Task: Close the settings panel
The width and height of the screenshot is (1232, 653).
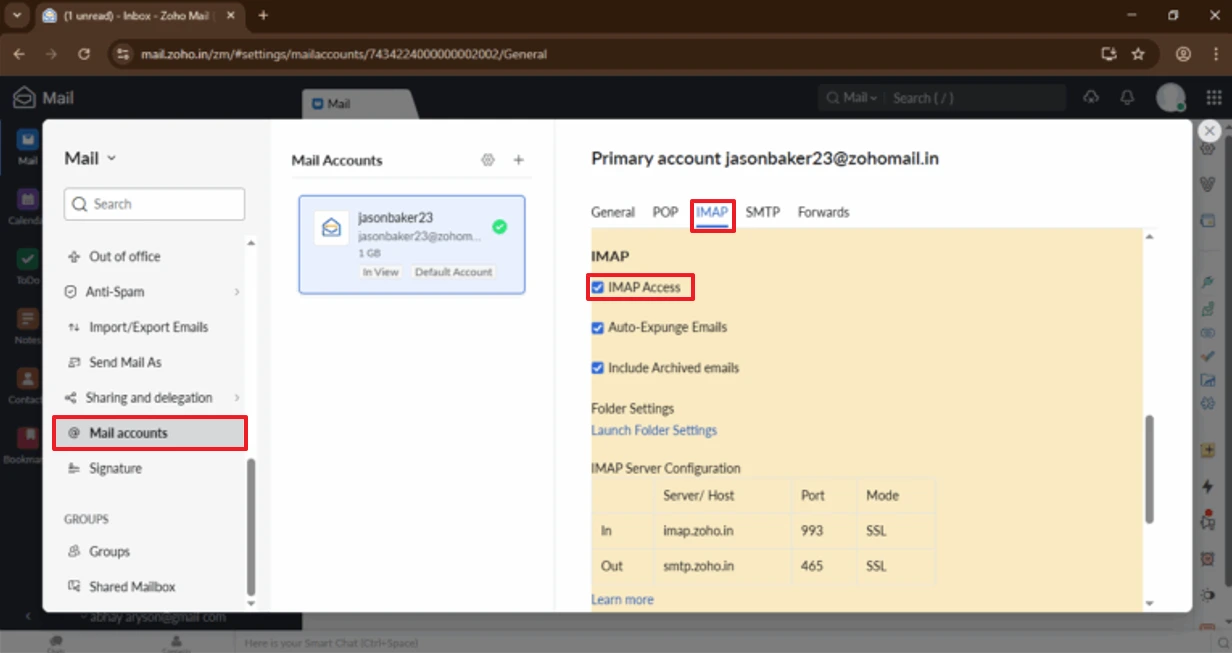Action: [x=1209, y=131]
